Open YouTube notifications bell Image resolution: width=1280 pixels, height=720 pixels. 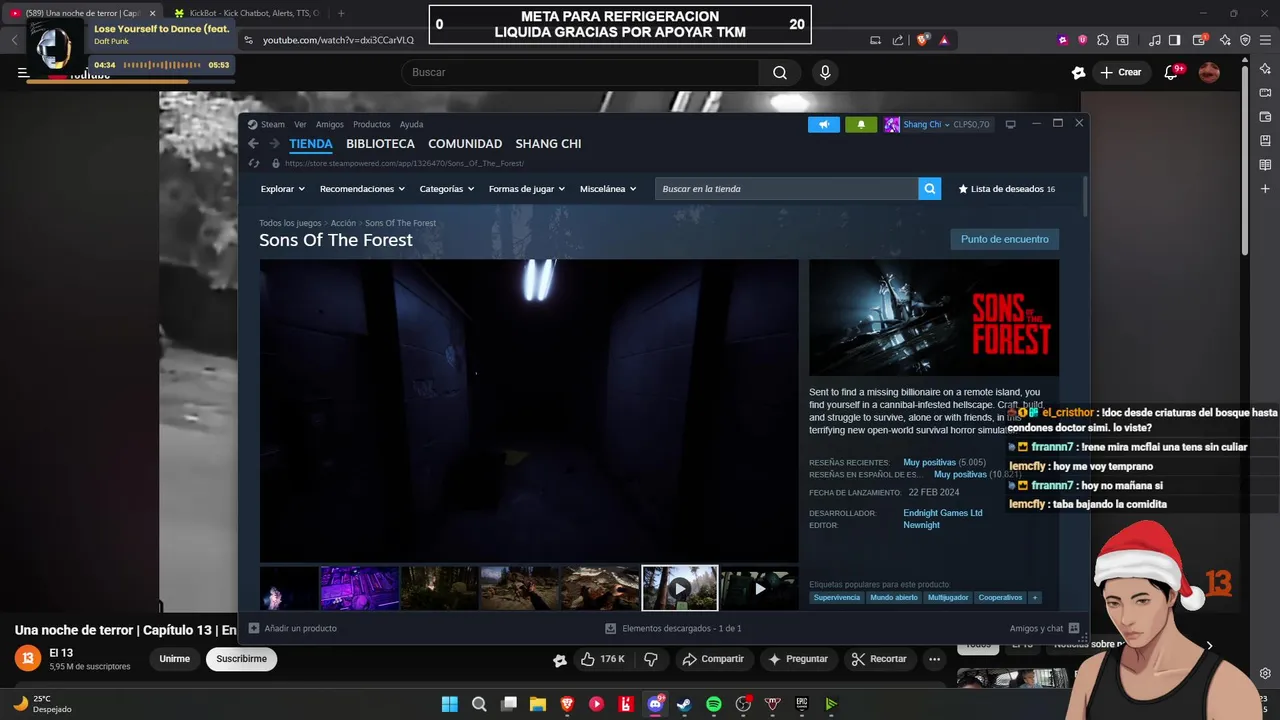pos(1171,72)
